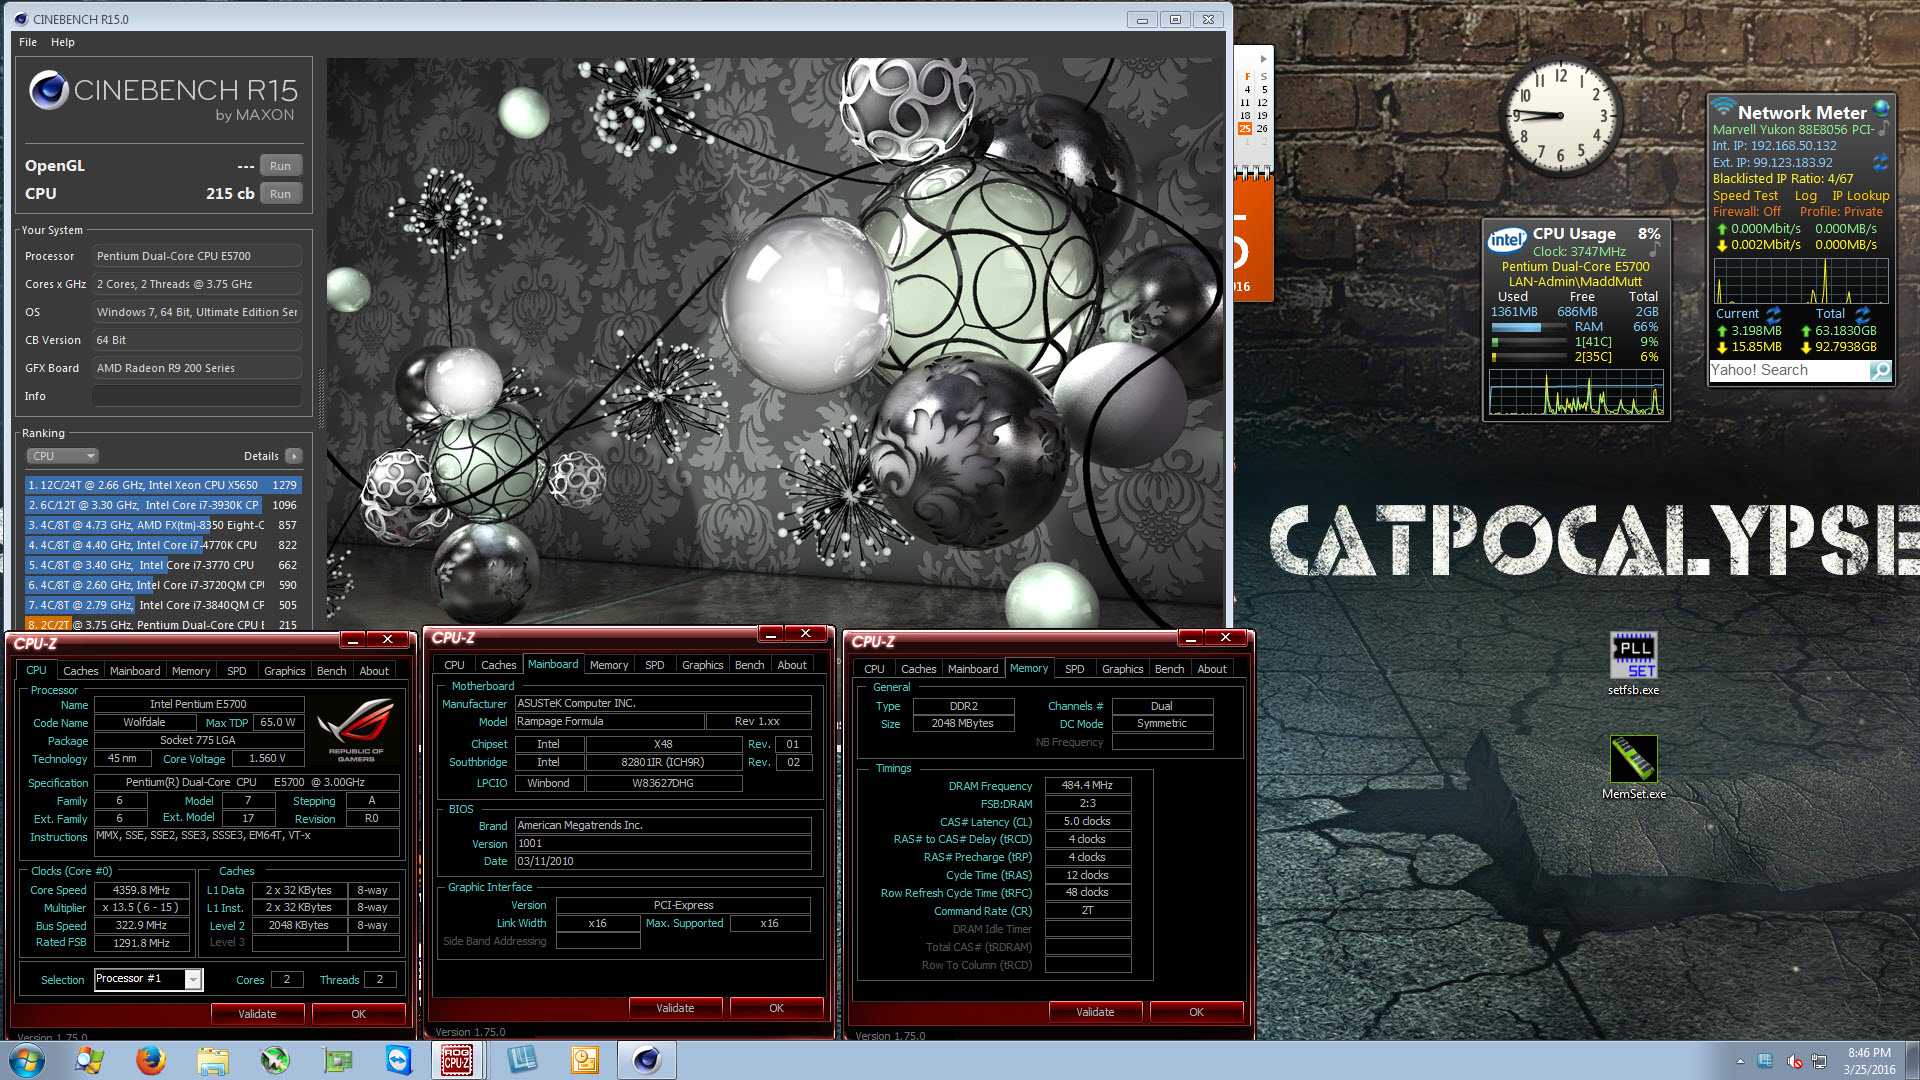Open TeamViewer from the taskbar
The image size is (1920, 1080).
tap(399, 1060)
